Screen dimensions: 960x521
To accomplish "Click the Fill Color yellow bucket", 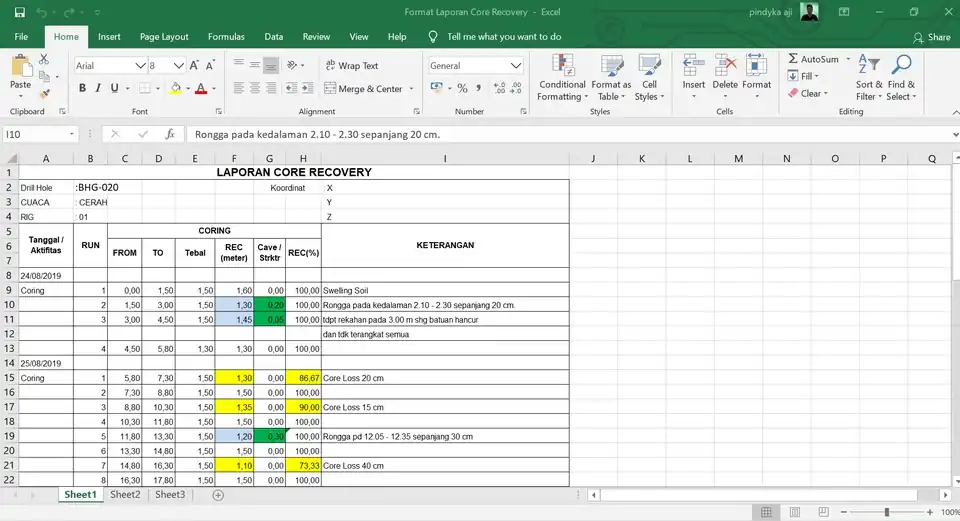I will click(x=176, y=89).
